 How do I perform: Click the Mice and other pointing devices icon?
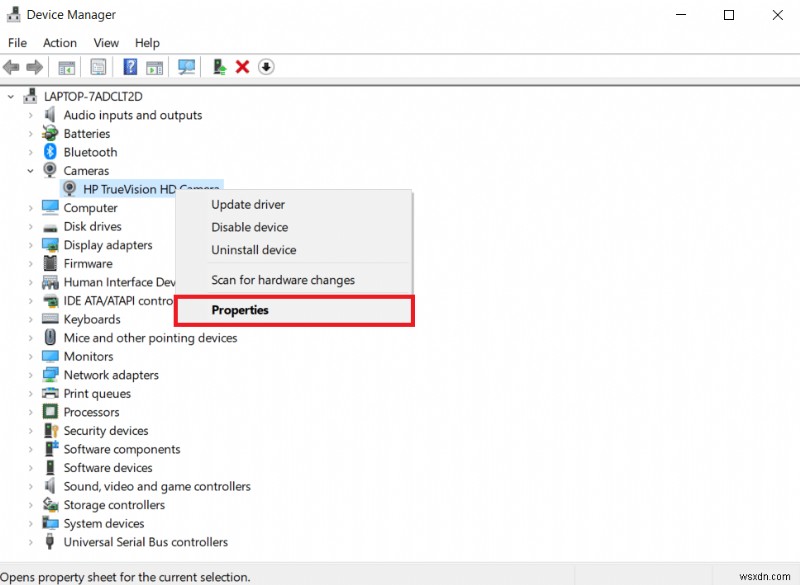[50, 337]
